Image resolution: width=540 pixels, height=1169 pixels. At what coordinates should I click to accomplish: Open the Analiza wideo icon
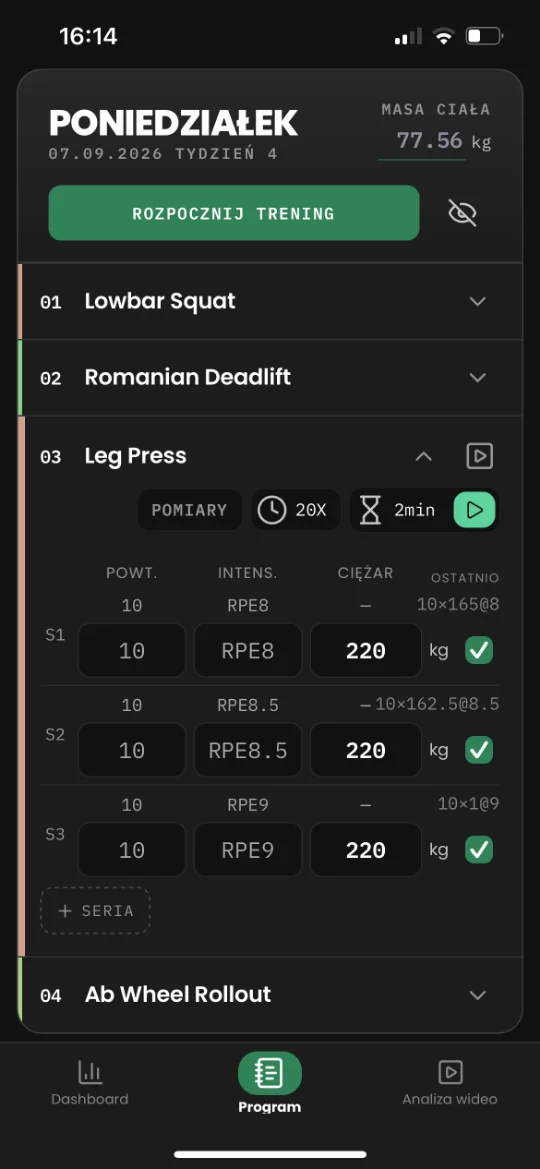tap(450, 1072)
